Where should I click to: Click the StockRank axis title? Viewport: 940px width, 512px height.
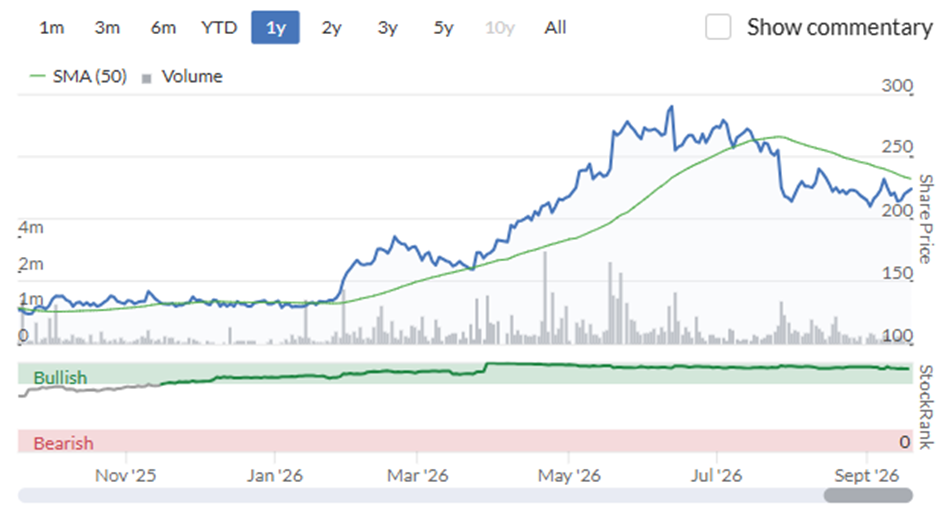tap(926, 407)
